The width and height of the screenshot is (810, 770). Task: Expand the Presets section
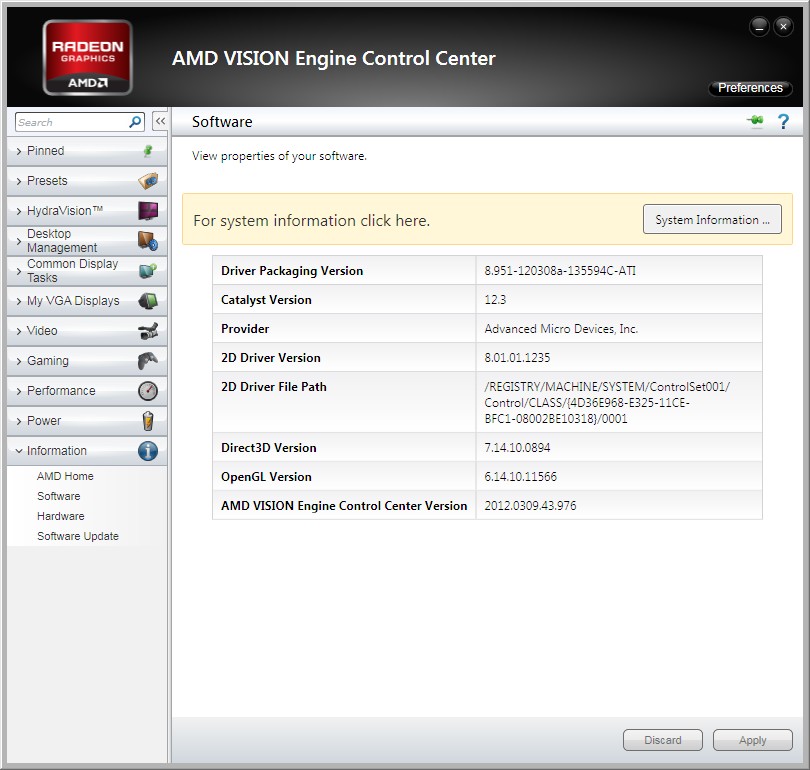[87, 181]
